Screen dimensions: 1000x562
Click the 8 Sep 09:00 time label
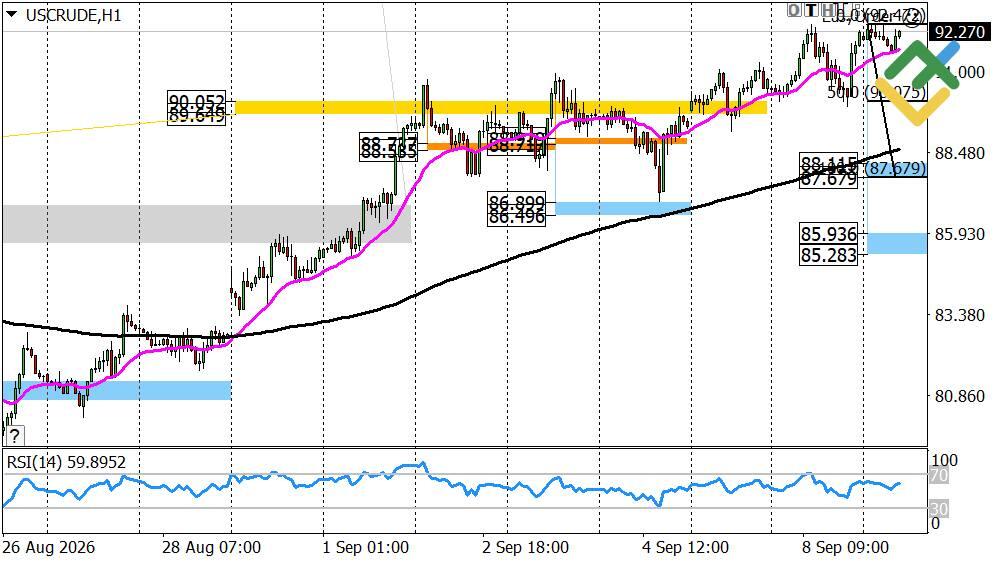click(x=845, y=547)
